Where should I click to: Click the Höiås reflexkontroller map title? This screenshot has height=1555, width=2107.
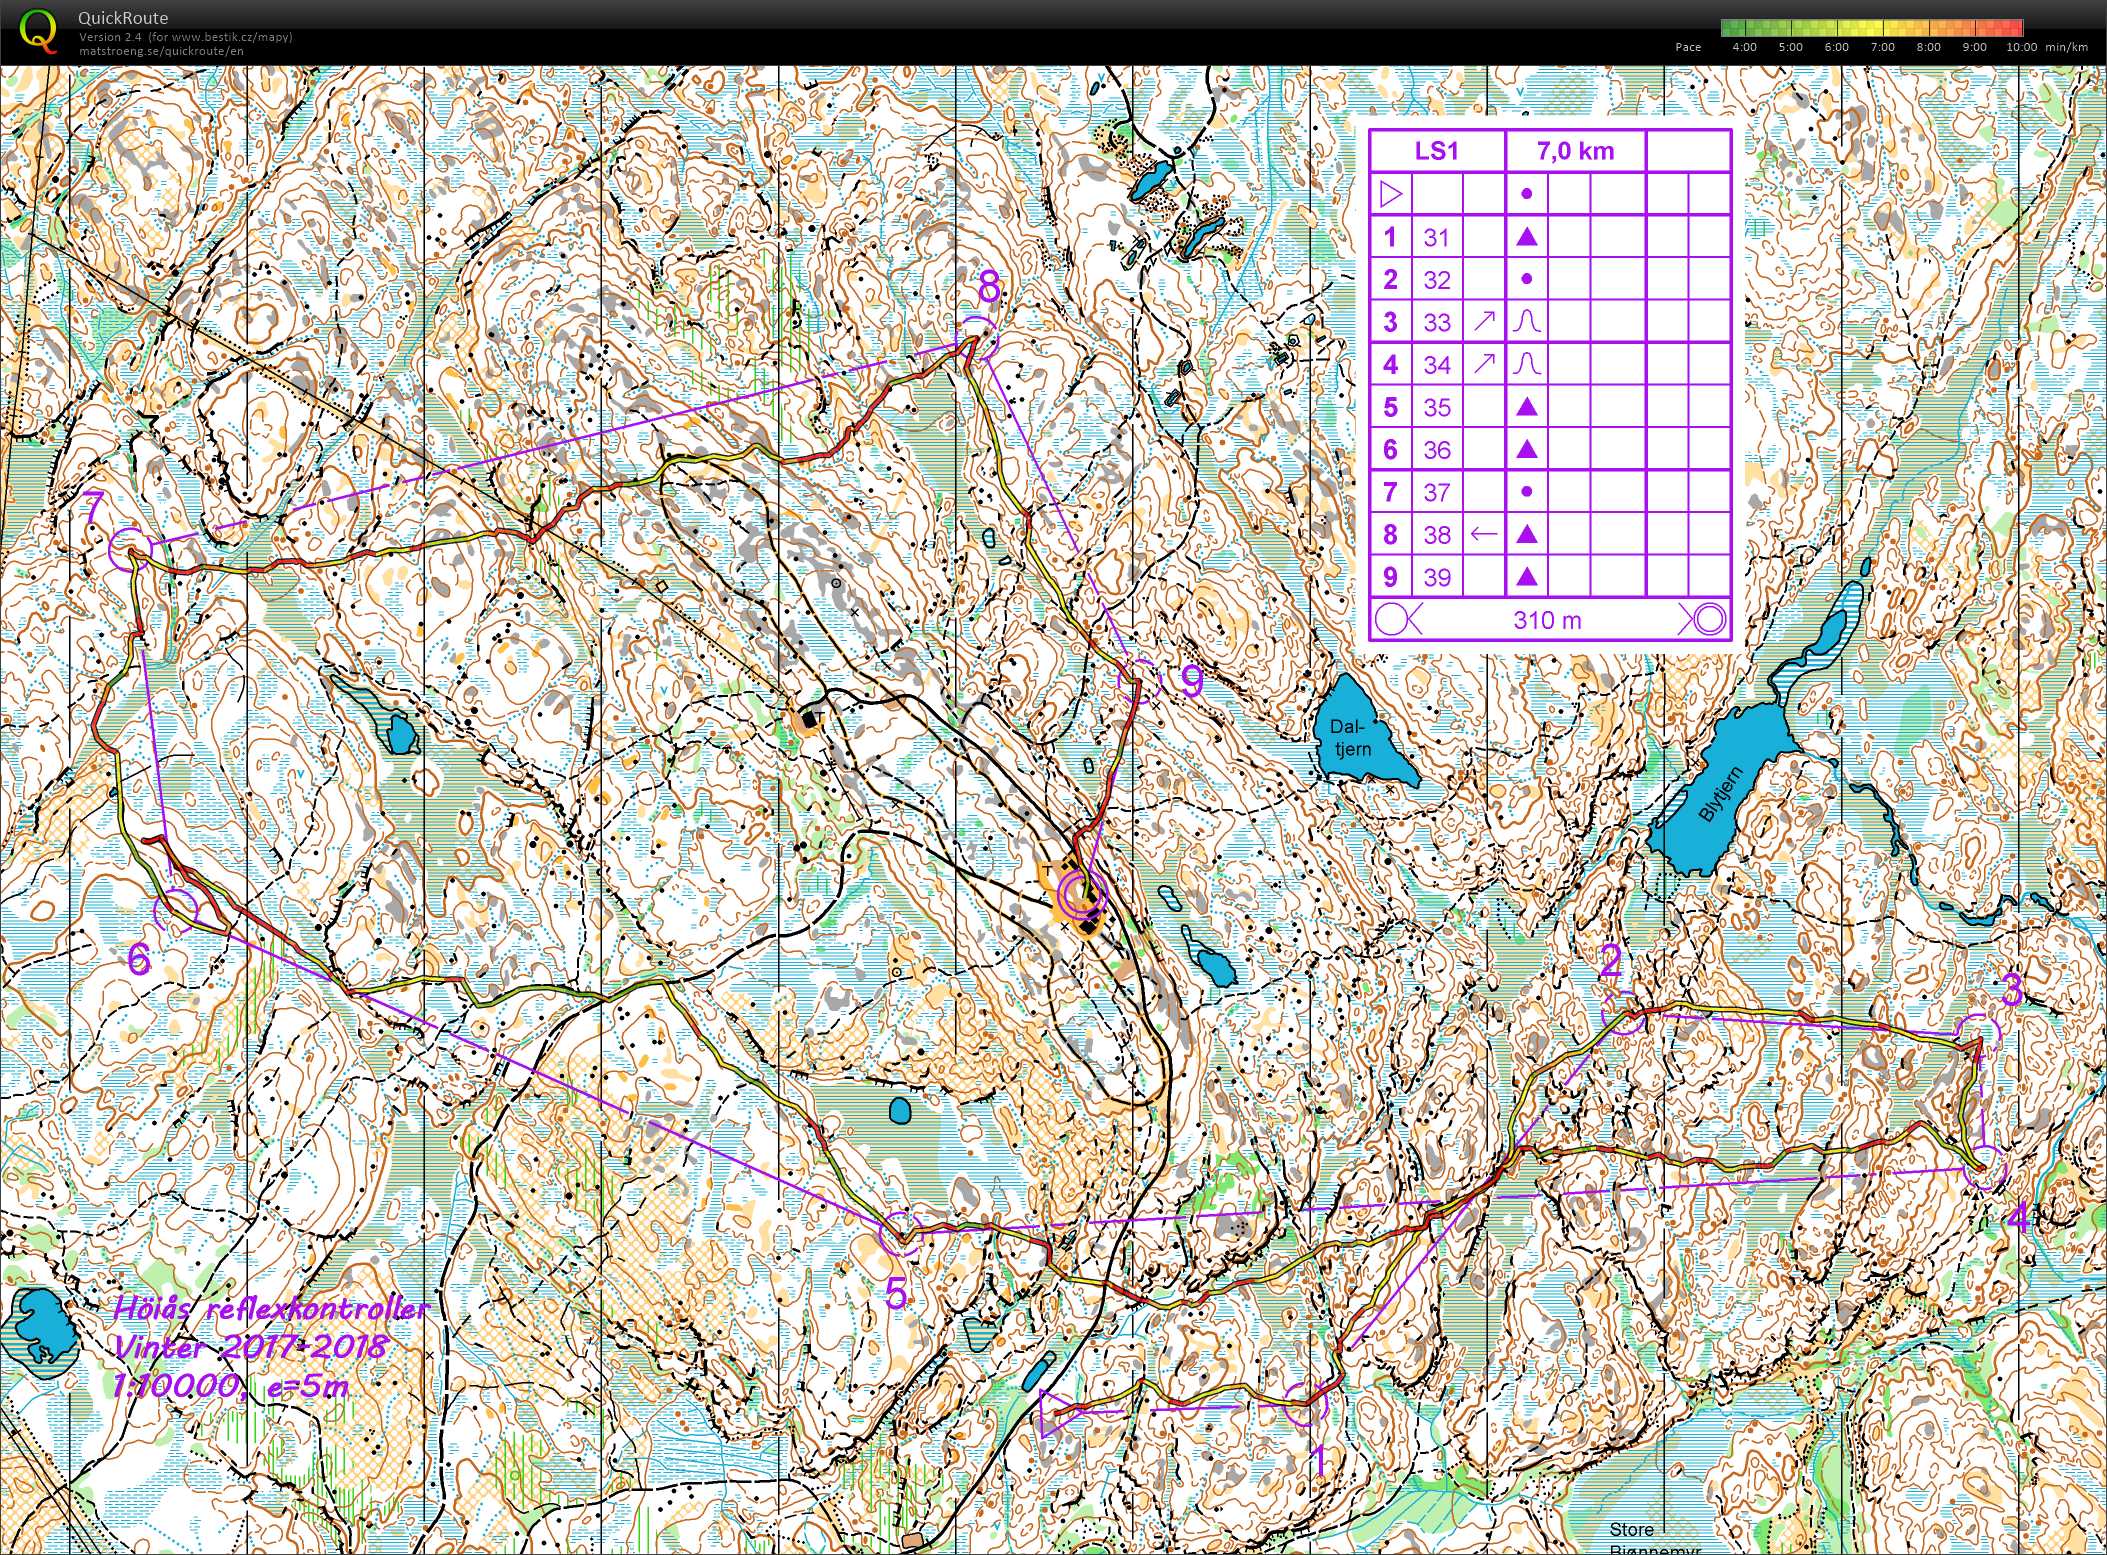271,1307
